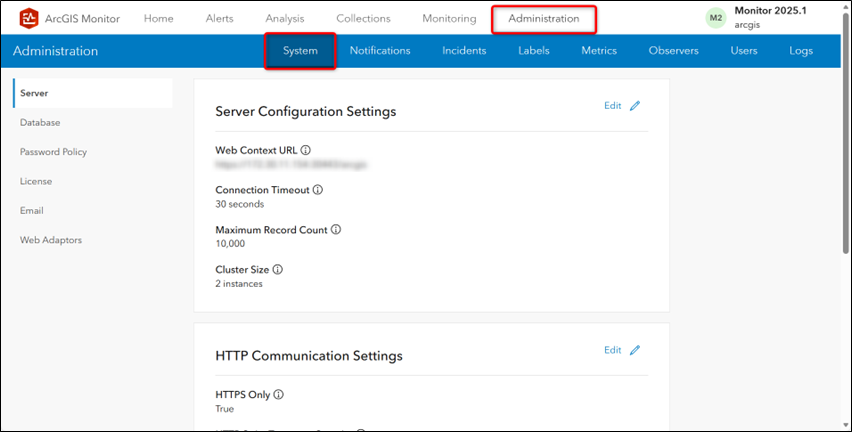Click the Cluster Size info icon
This screenshot has height=432, width=852.
click(278, 270)
